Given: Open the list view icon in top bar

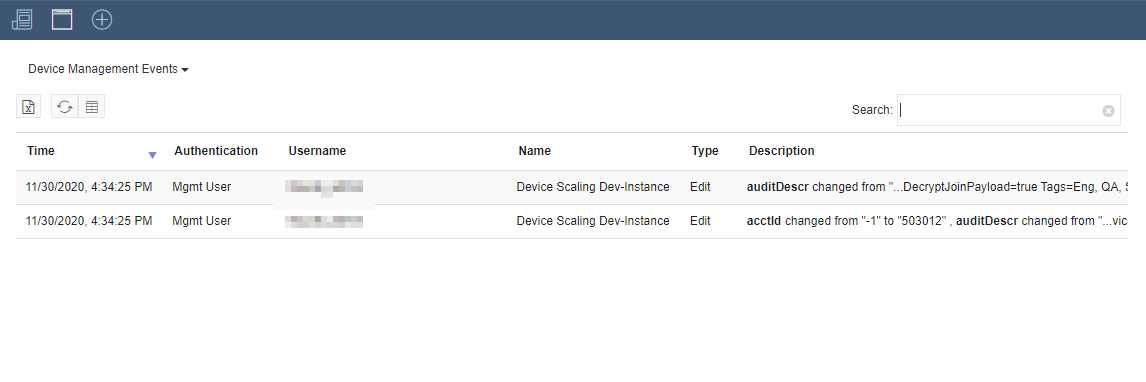Looking at the screenshot, I should [x=23, y=20].
